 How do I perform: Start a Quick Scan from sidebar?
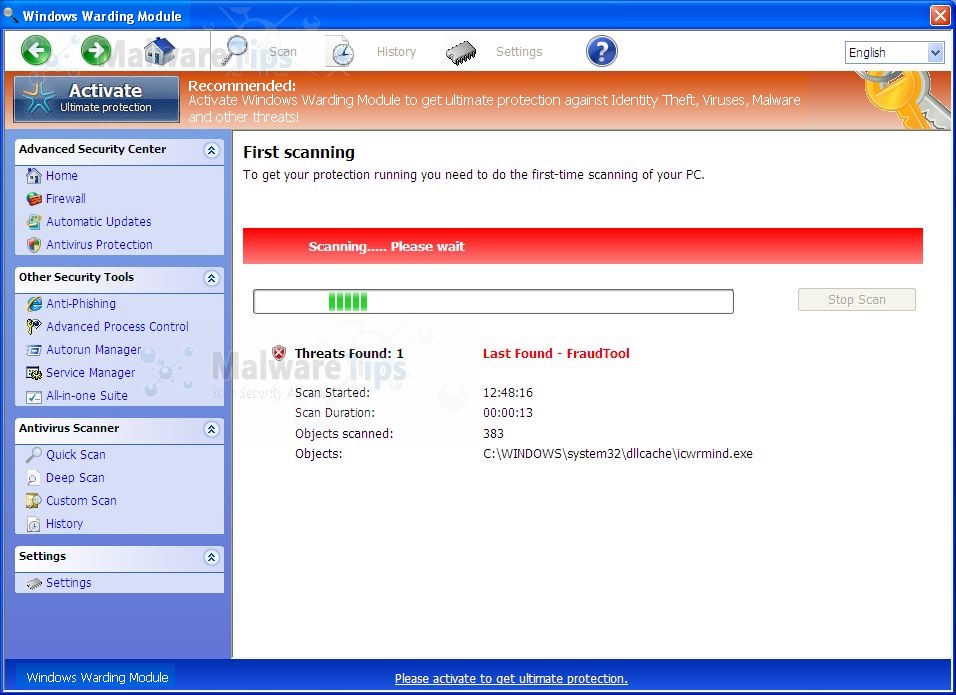point(76,455)
